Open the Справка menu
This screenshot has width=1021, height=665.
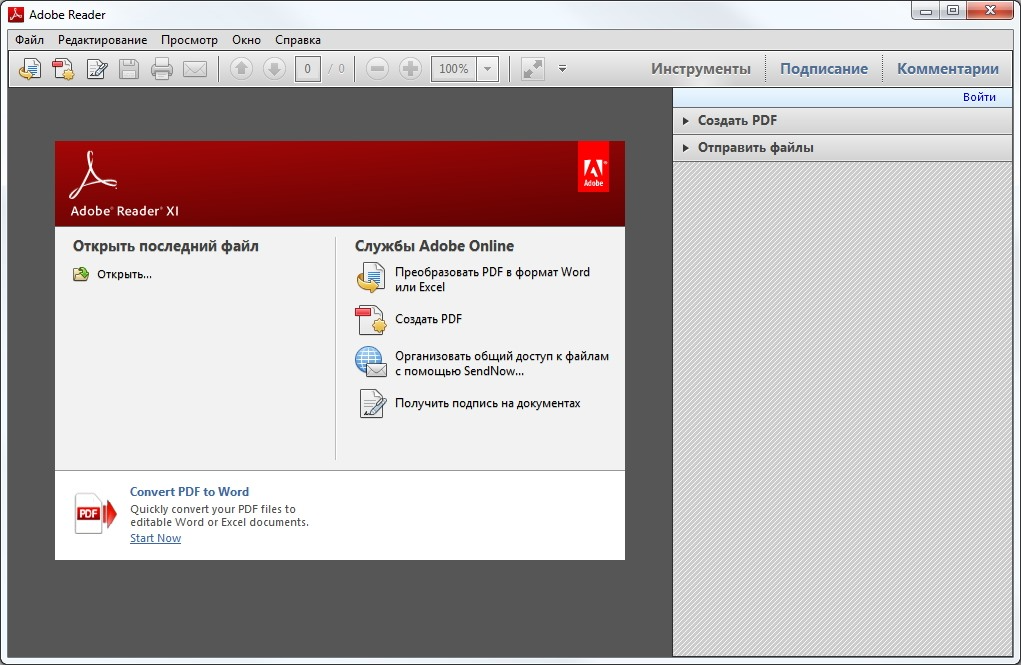pyautogui.click(x=298, y=40)
